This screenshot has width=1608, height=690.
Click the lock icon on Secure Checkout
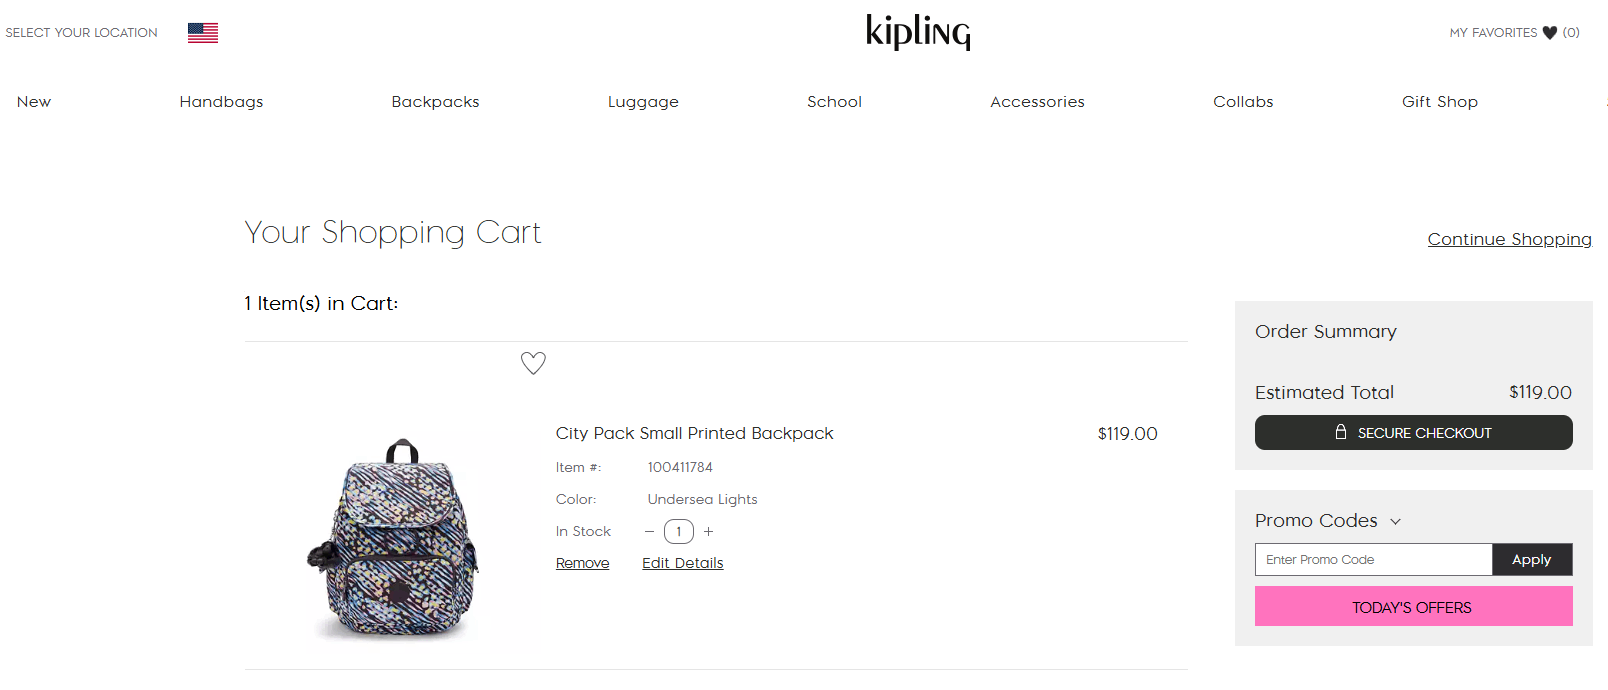(1341, 432)
